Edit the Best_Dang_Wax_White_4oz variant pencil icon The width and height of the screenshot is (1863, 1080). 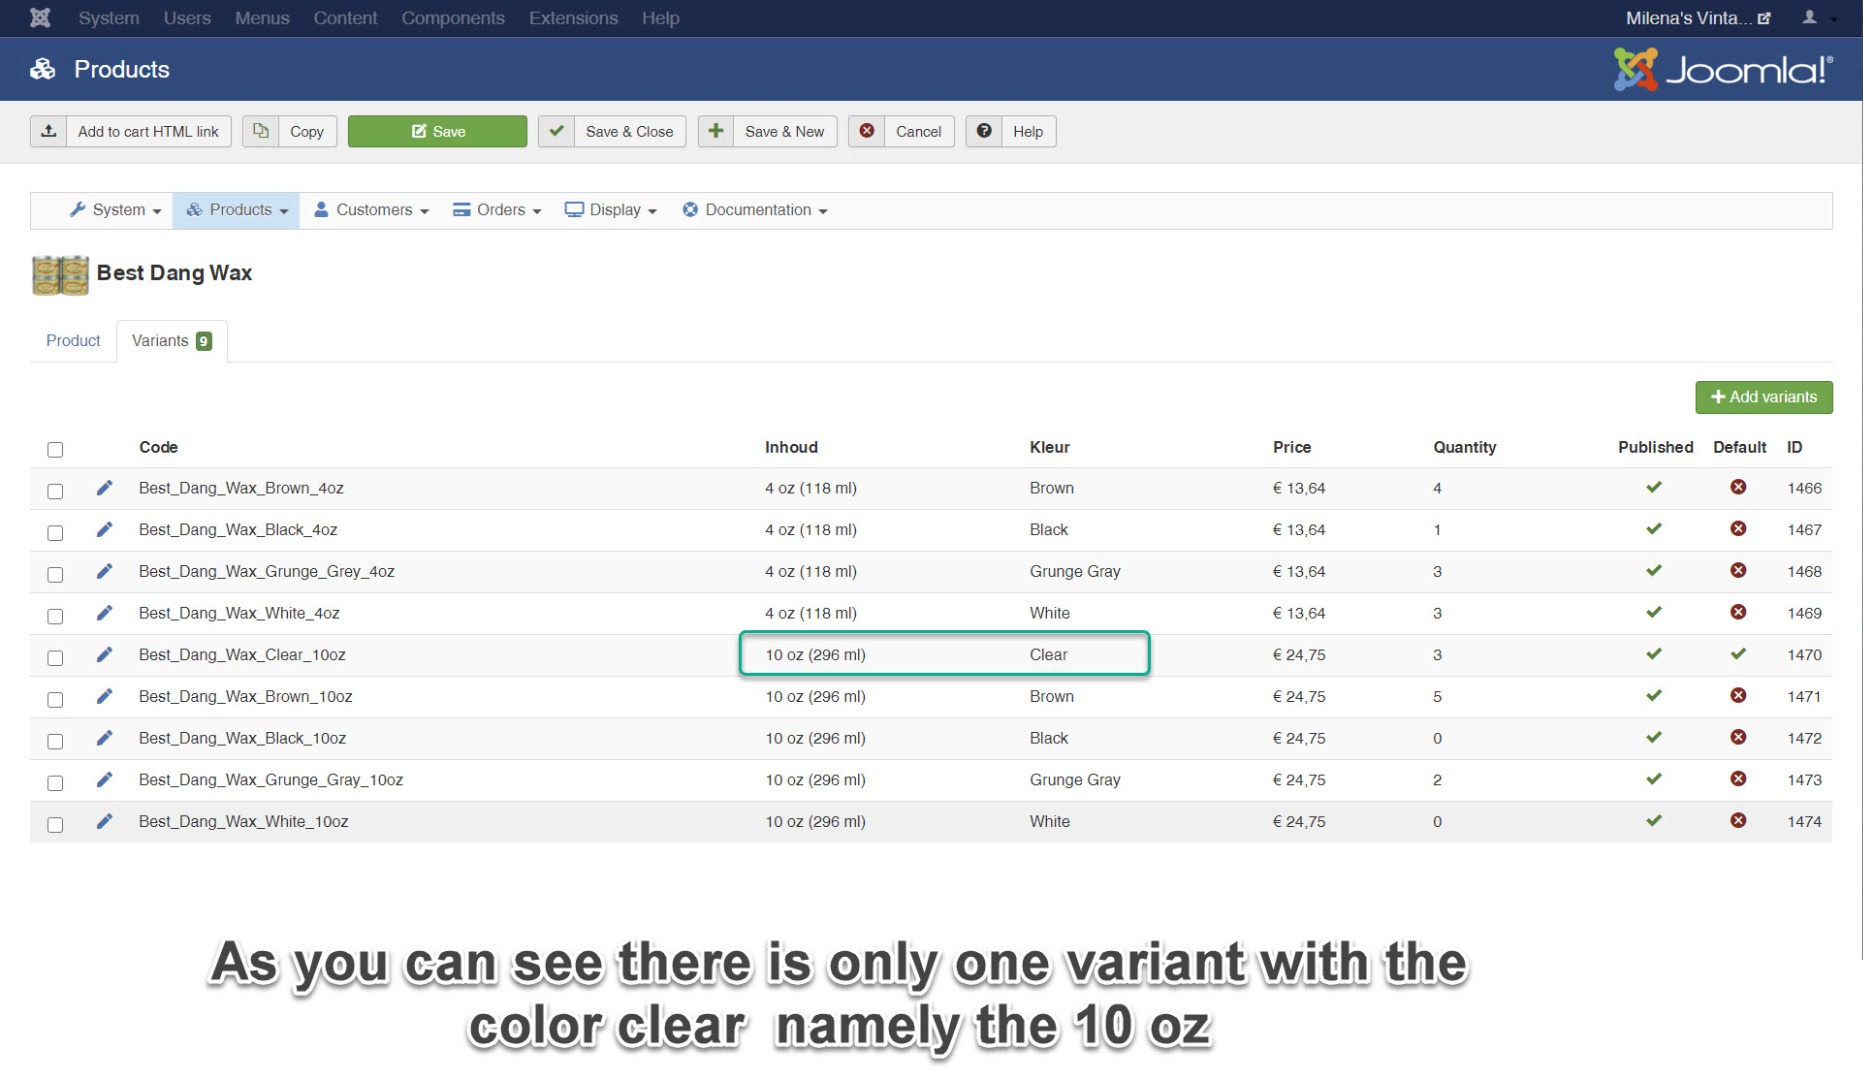(104, 613)
